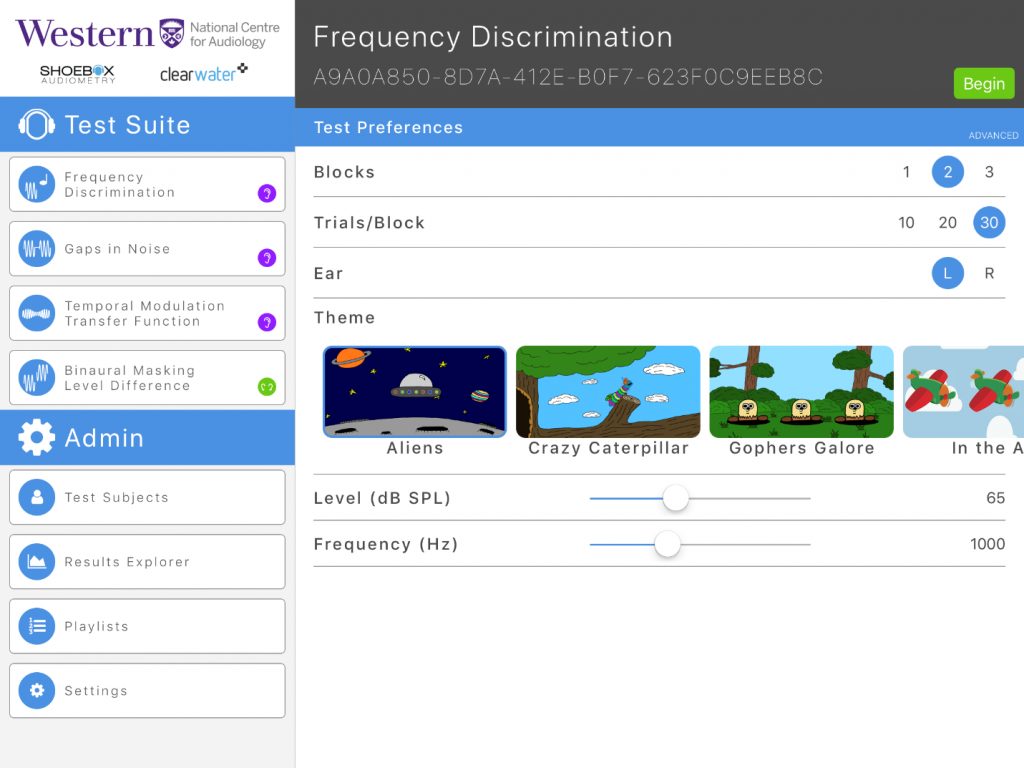
Task: Set Trials/Block to 20
Action: (x=948, y=223)
